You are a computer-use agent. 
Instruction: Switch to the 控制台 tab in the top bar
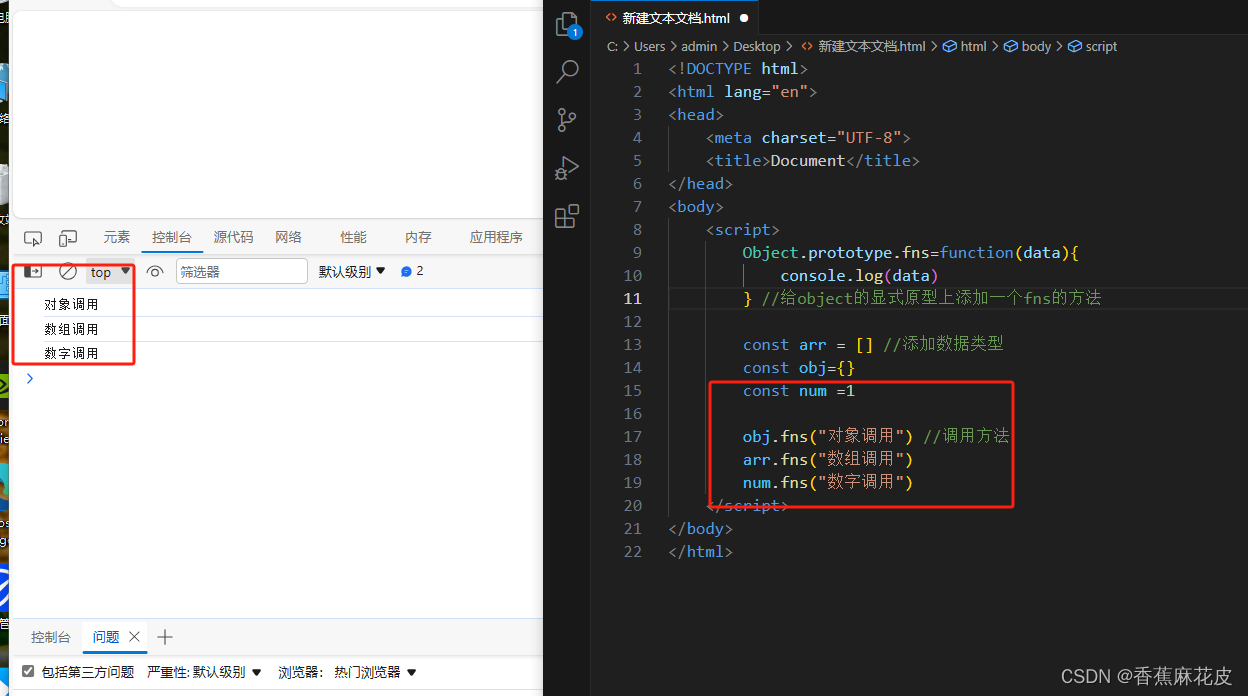172,237
